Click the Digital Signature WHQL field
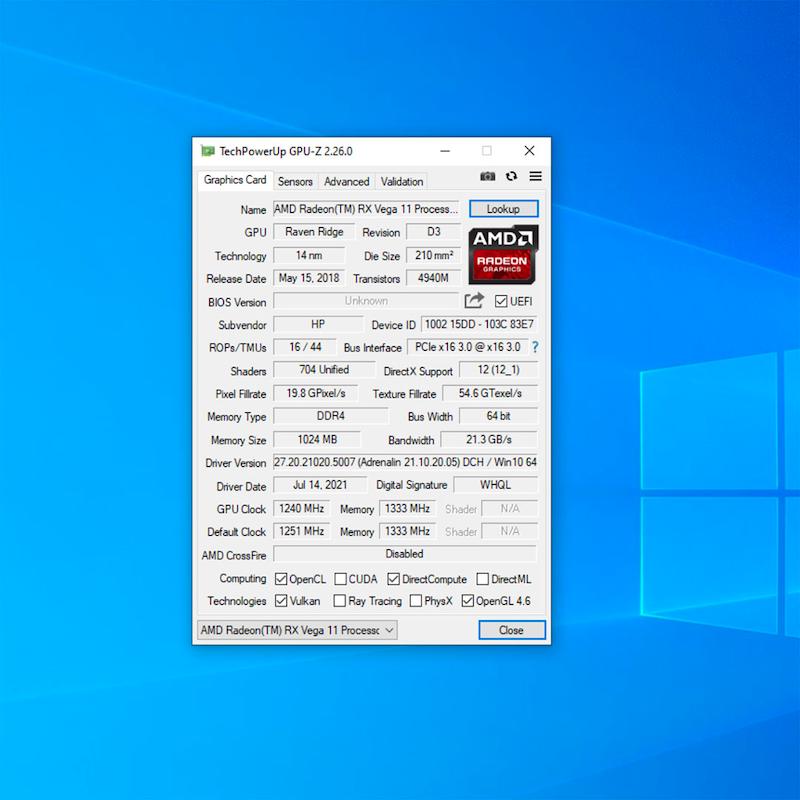 point(495,485)
